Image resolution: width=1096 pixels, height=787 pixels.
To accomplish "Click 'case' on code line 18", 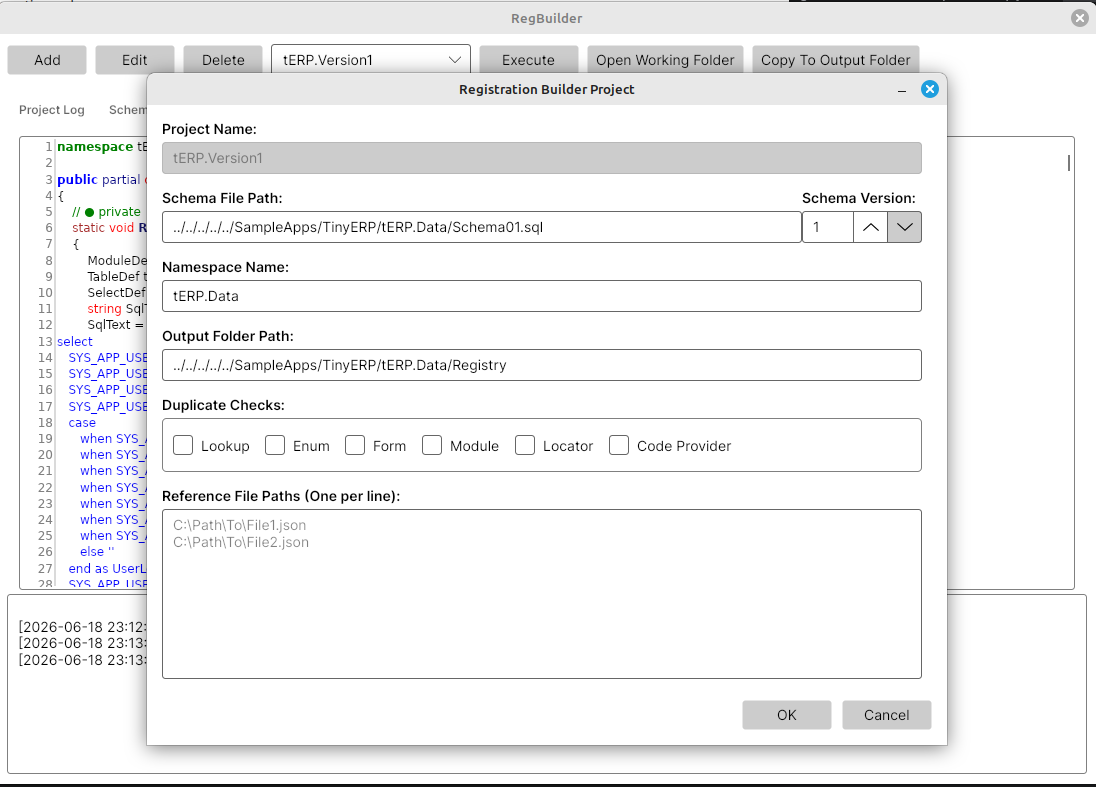I will [x=82, y=422].
